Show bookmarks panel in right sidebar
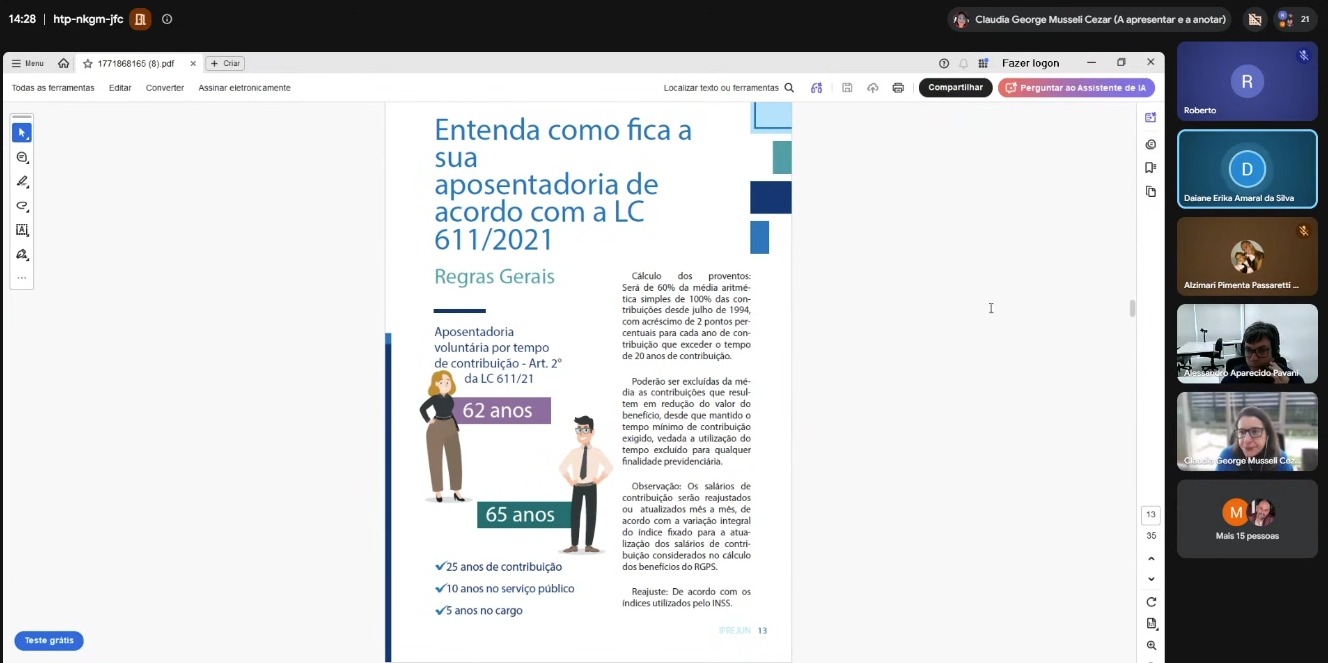Viewport: 1328px width, 663px height. click(1151, 168)
